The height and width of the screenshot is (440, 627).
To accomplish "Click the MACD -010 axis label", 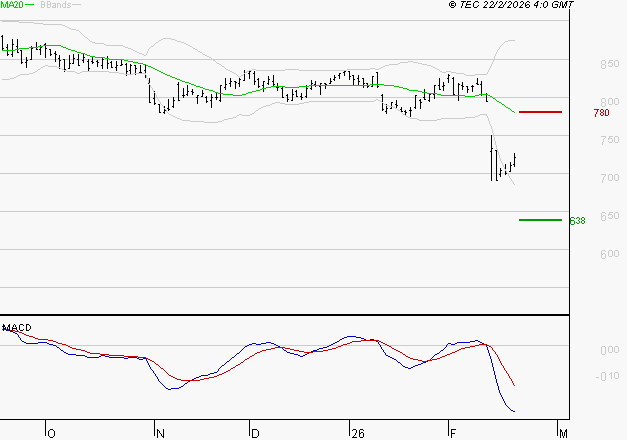I will [x=607, y=376].
